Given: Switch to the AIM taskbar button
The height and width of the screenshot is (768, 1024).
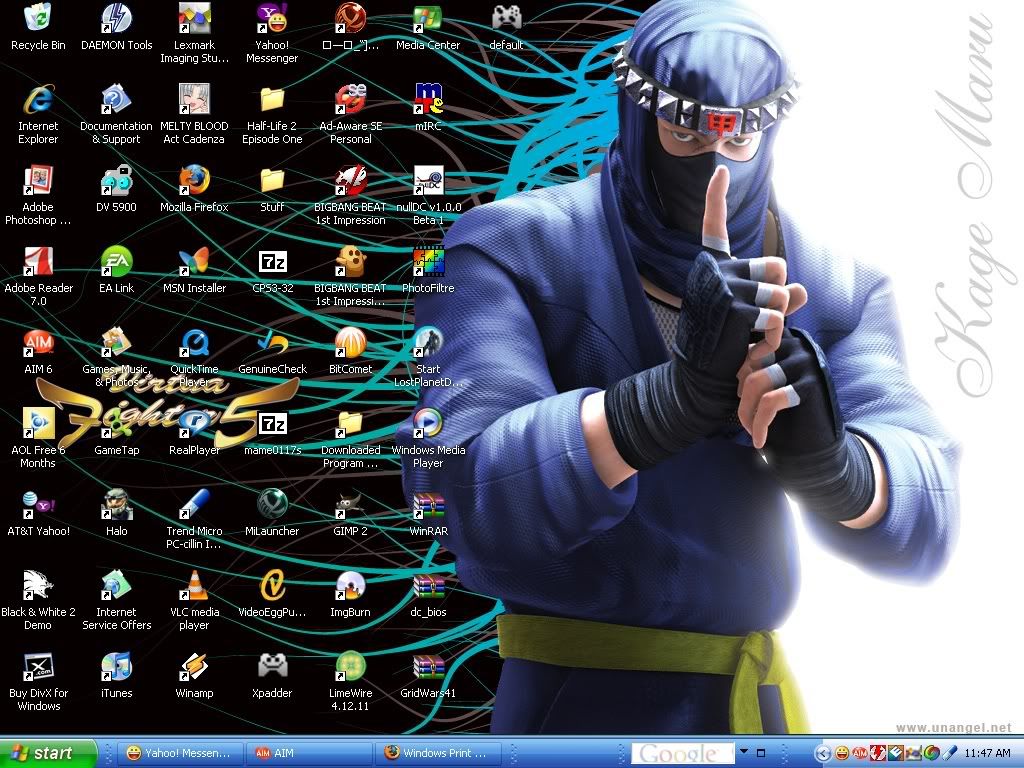Looking at the screenshot, I should (x=310, y=753).
